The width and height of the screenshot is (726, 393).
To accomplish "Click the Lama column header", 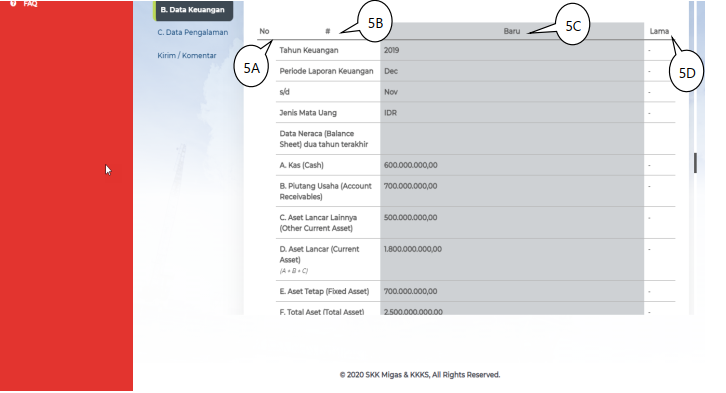I will [x=659, y=31].
